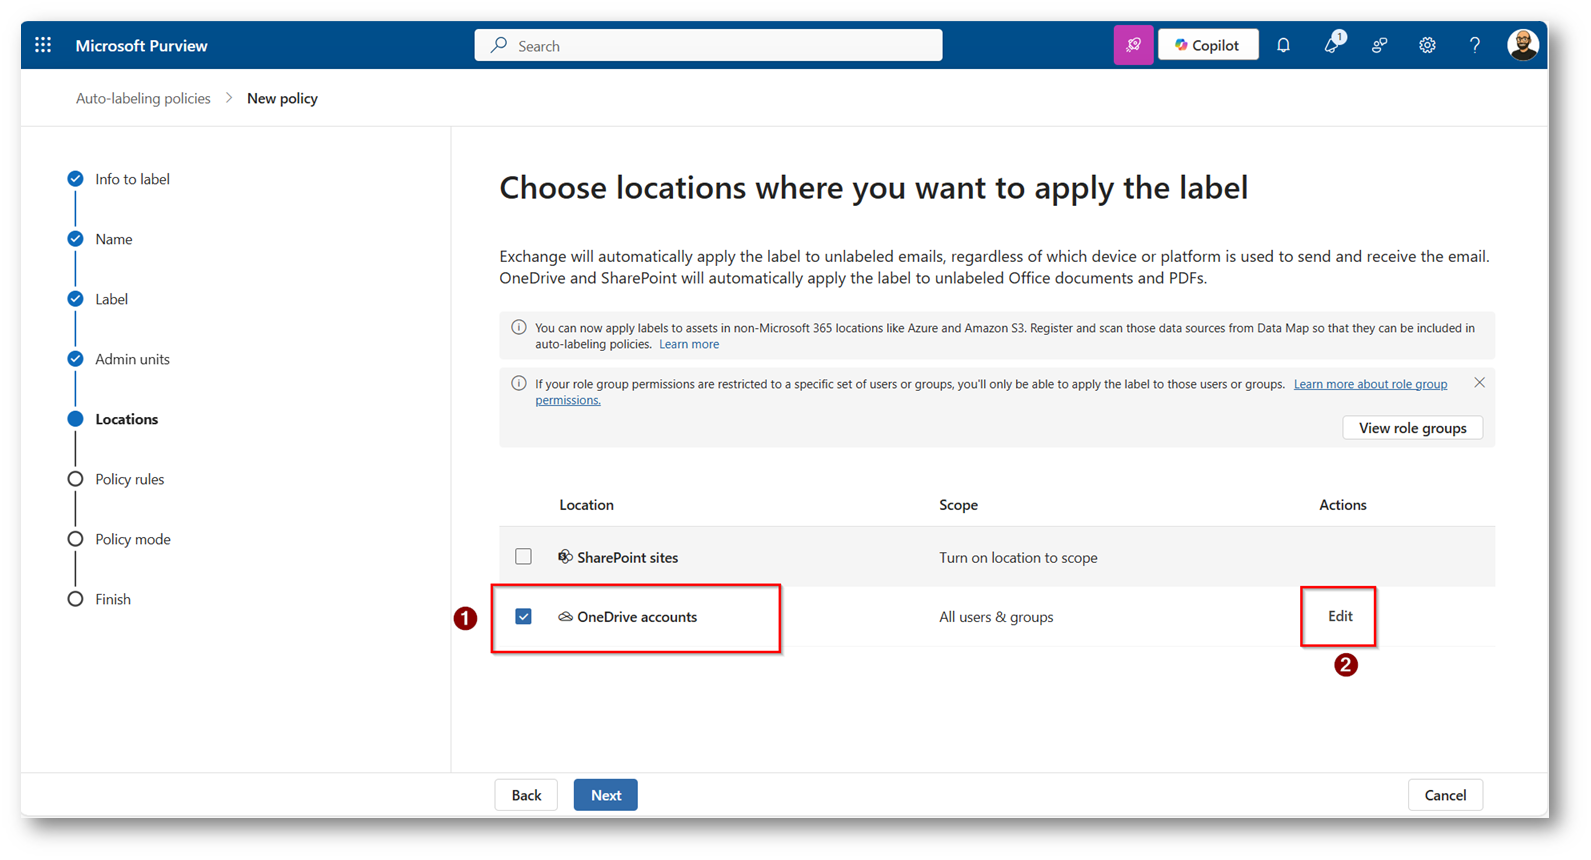Click into the Search field
Image resolution: width=1591 pixels, height=860 pixels.
pyautogui.click(x=708, y=45)
